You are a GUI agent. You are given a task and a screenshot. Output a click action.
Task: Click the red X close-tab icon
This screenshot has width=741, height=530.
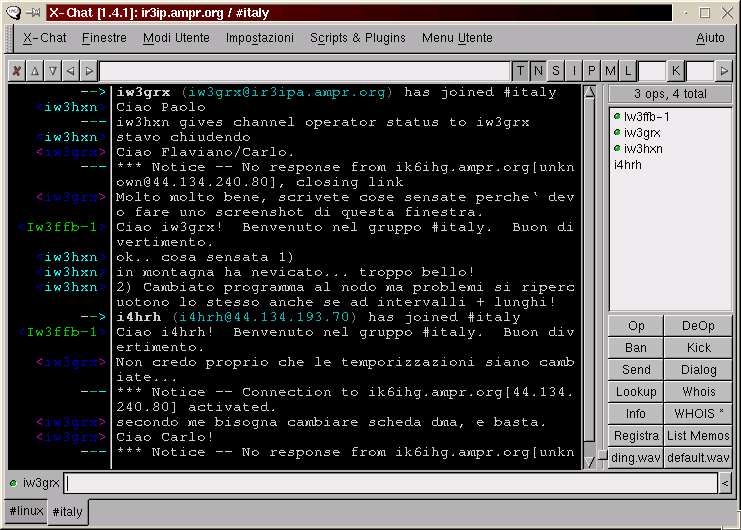(17, 71)
